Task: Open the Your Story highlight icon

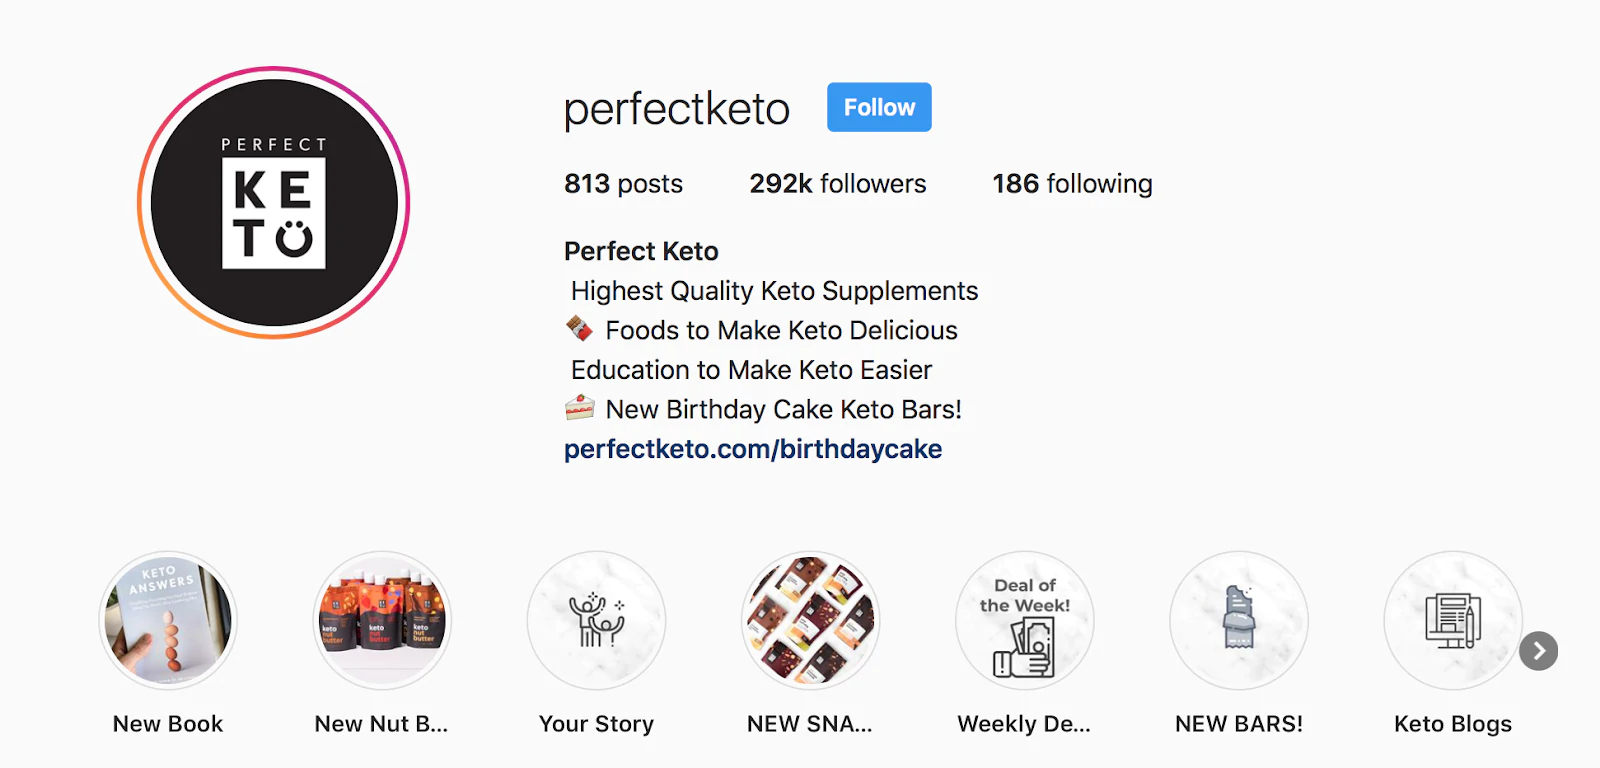Action: (596, 620)
